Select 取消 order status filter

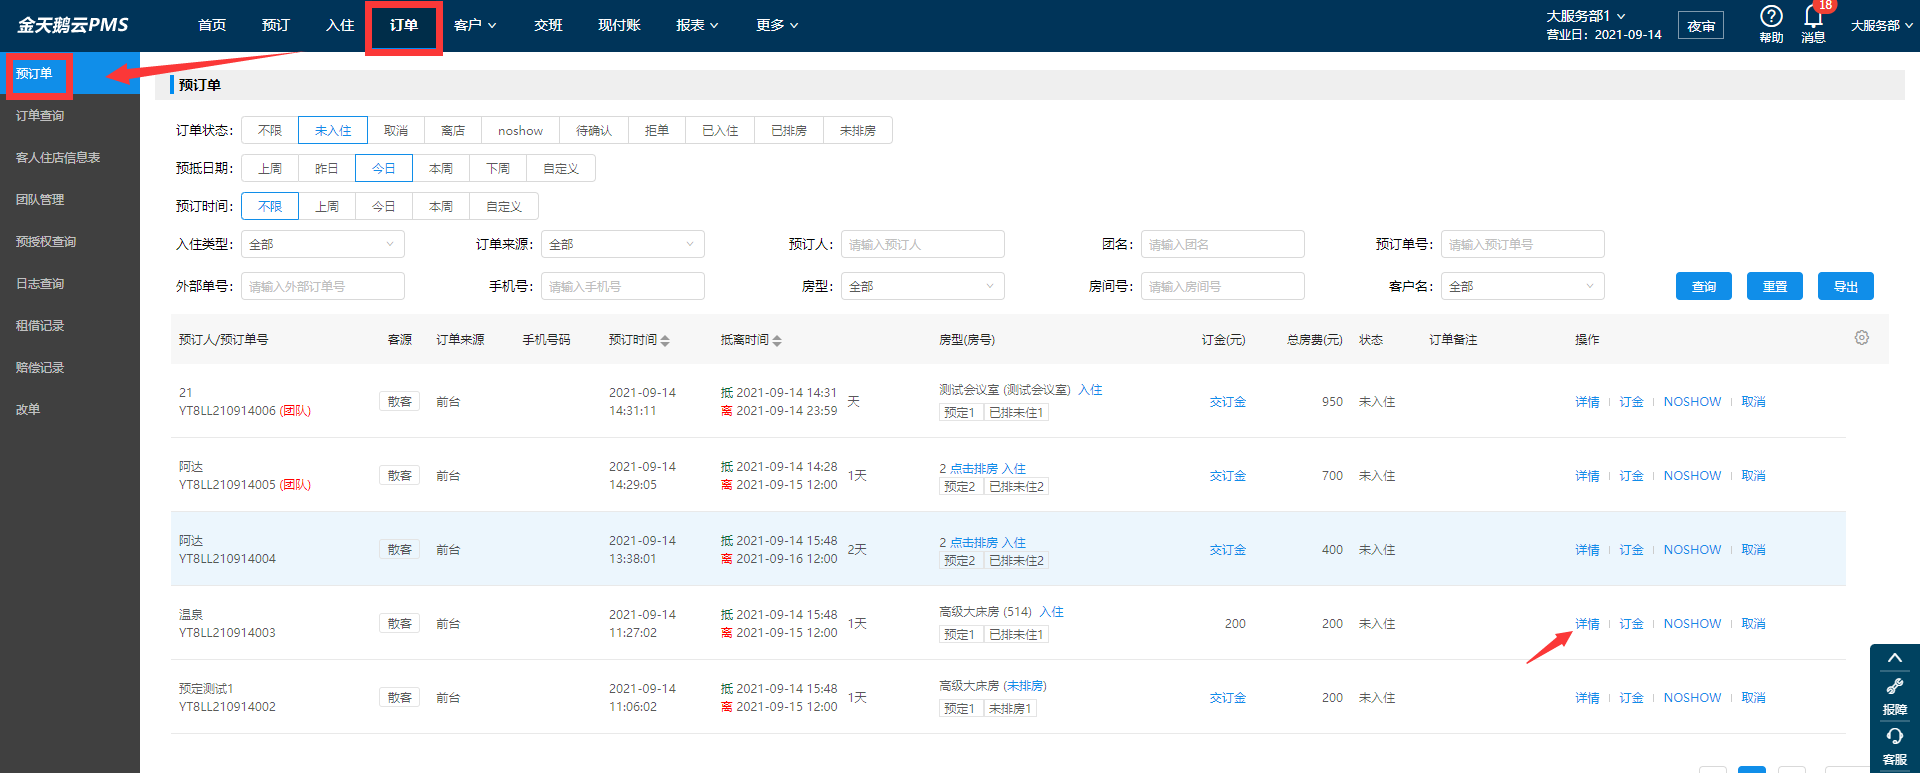(x=396, y=131)
